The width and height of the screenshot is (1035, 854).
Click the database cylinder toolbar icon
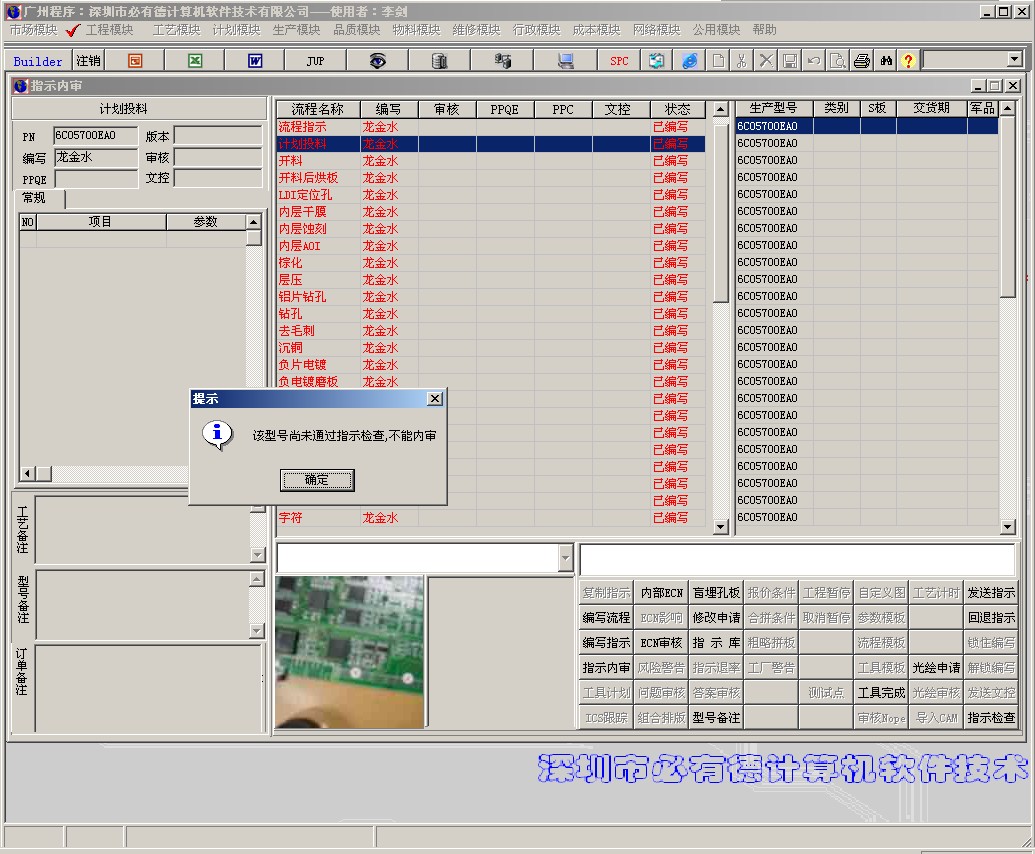(439, 61)
